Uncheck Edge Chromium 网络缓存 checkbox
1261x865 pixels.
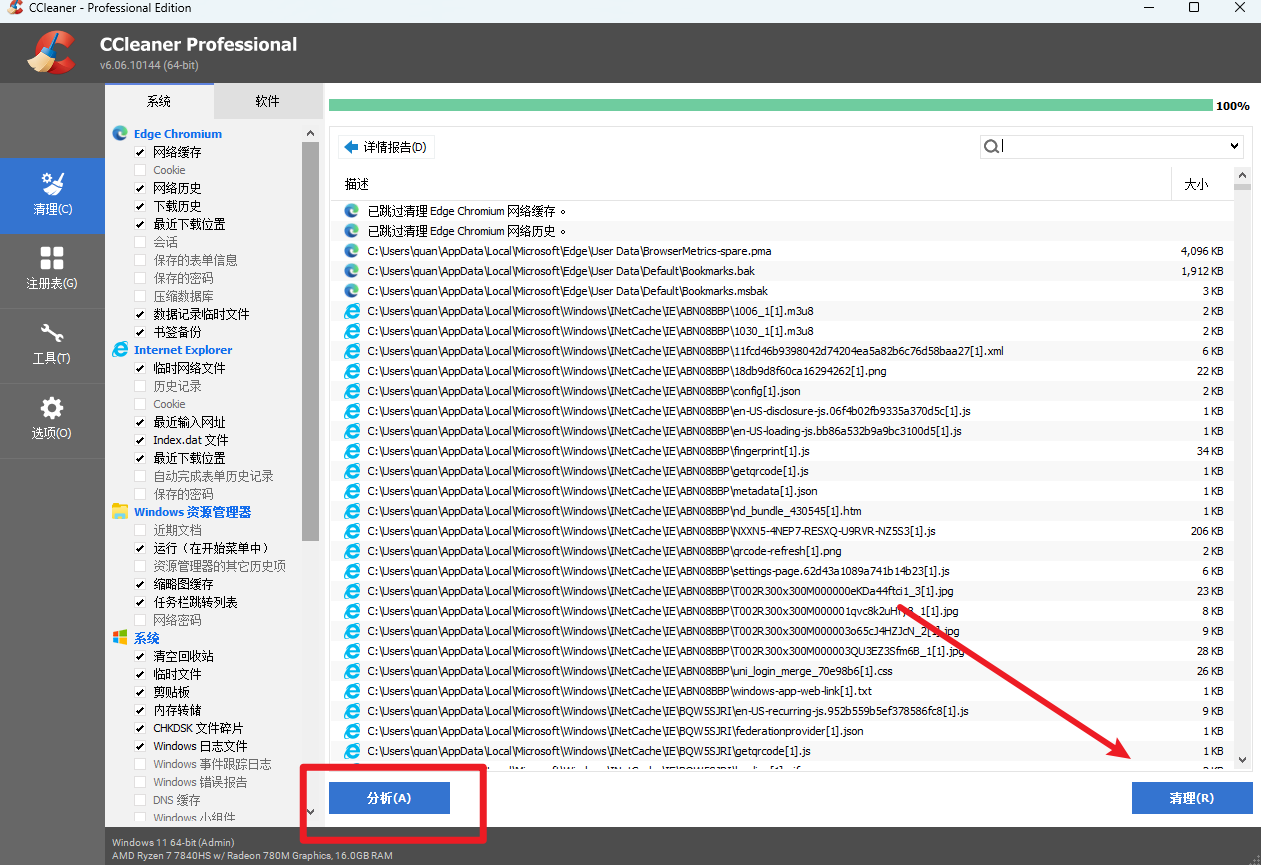pos(140,152)
